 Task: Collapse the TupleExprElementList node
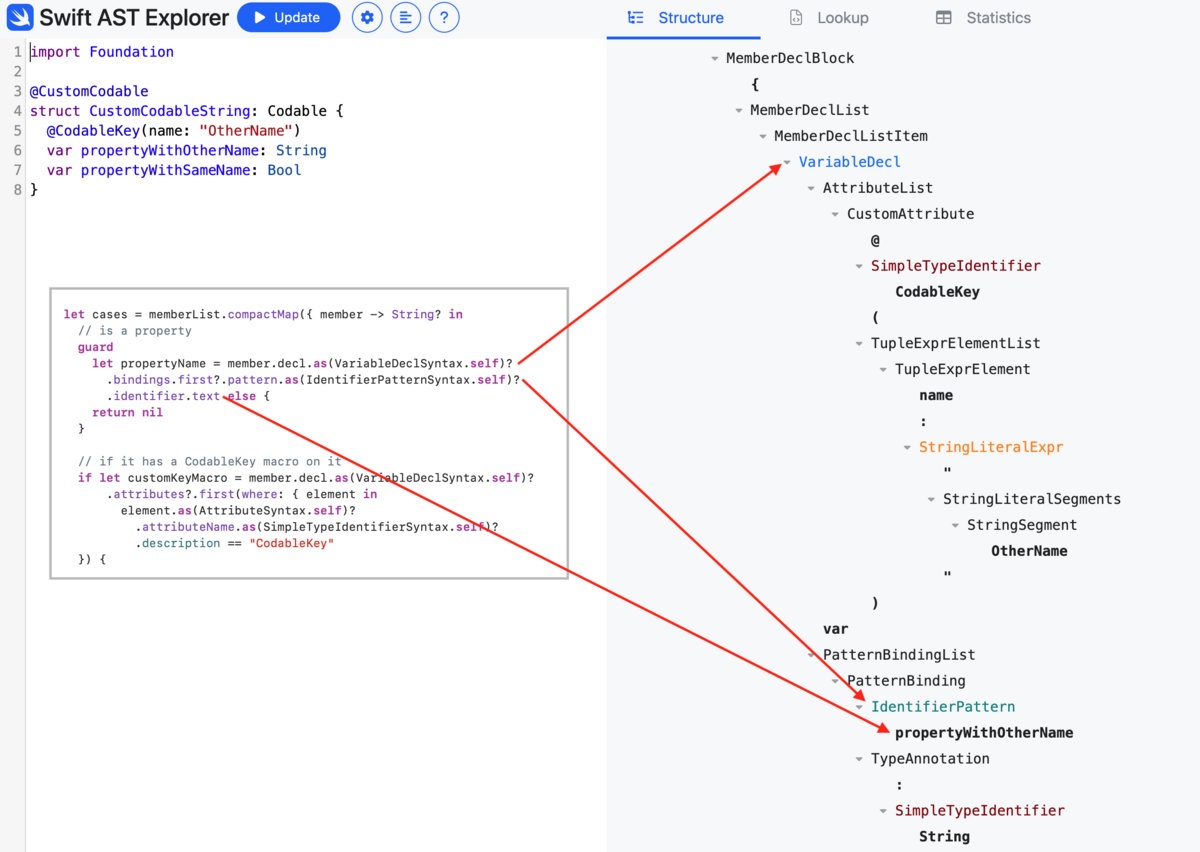859,344
